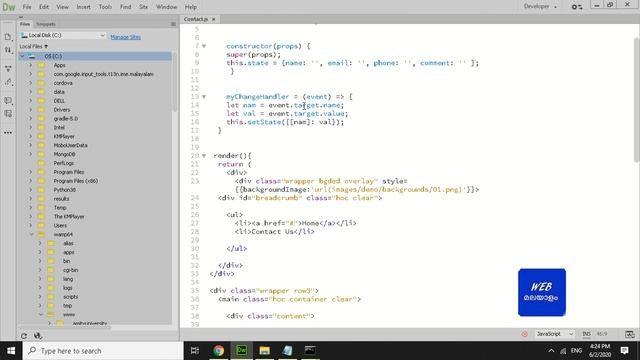
Task: Open Find menu
Action: click(125, 7)
